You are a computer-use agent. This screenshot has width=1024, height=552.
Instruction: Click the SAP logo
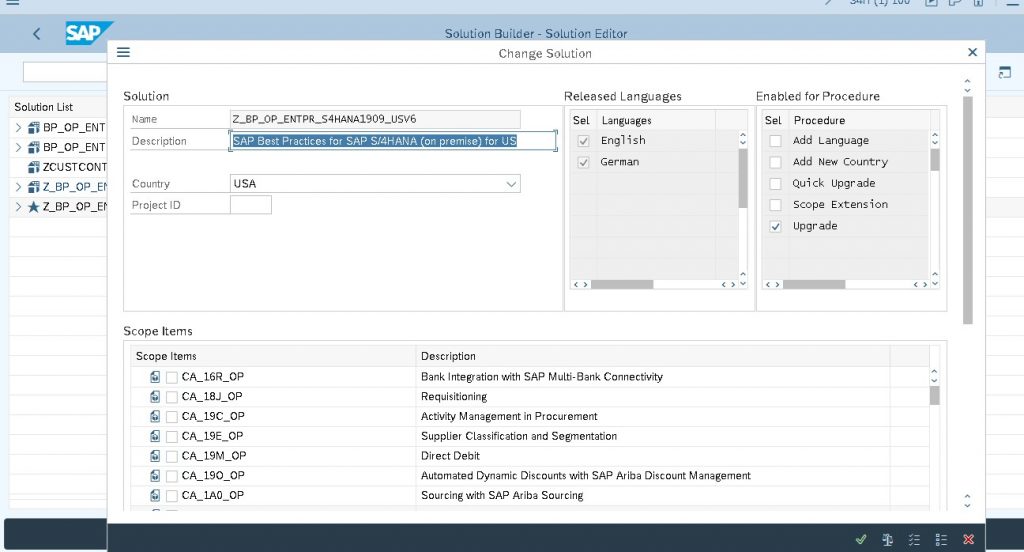pos(88,33)
